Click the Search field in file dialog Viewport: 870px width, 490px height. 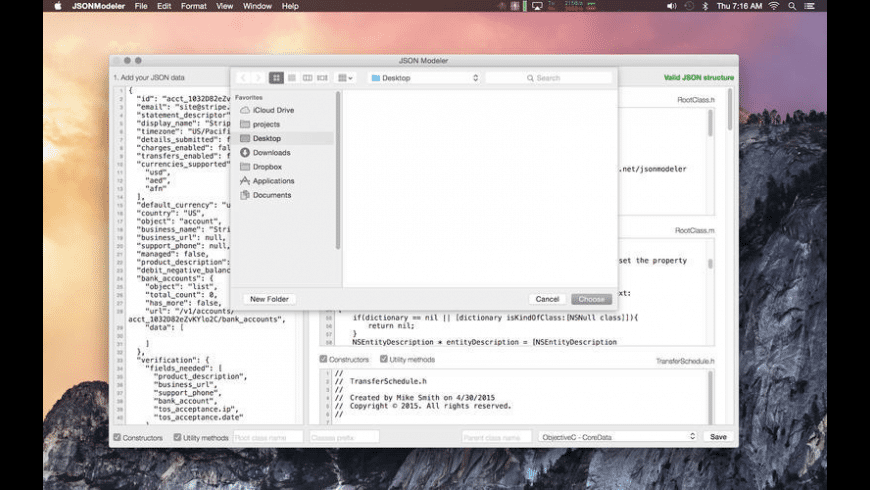coord(549,78)
